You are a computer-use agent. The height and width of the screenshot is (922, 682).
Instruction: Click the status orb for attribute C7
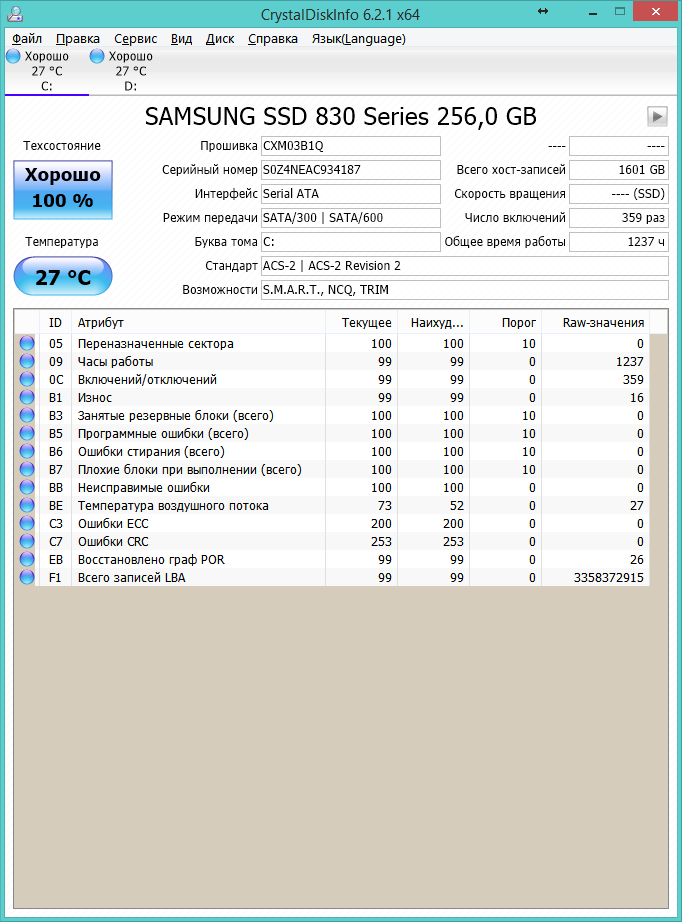pos(27,541)
